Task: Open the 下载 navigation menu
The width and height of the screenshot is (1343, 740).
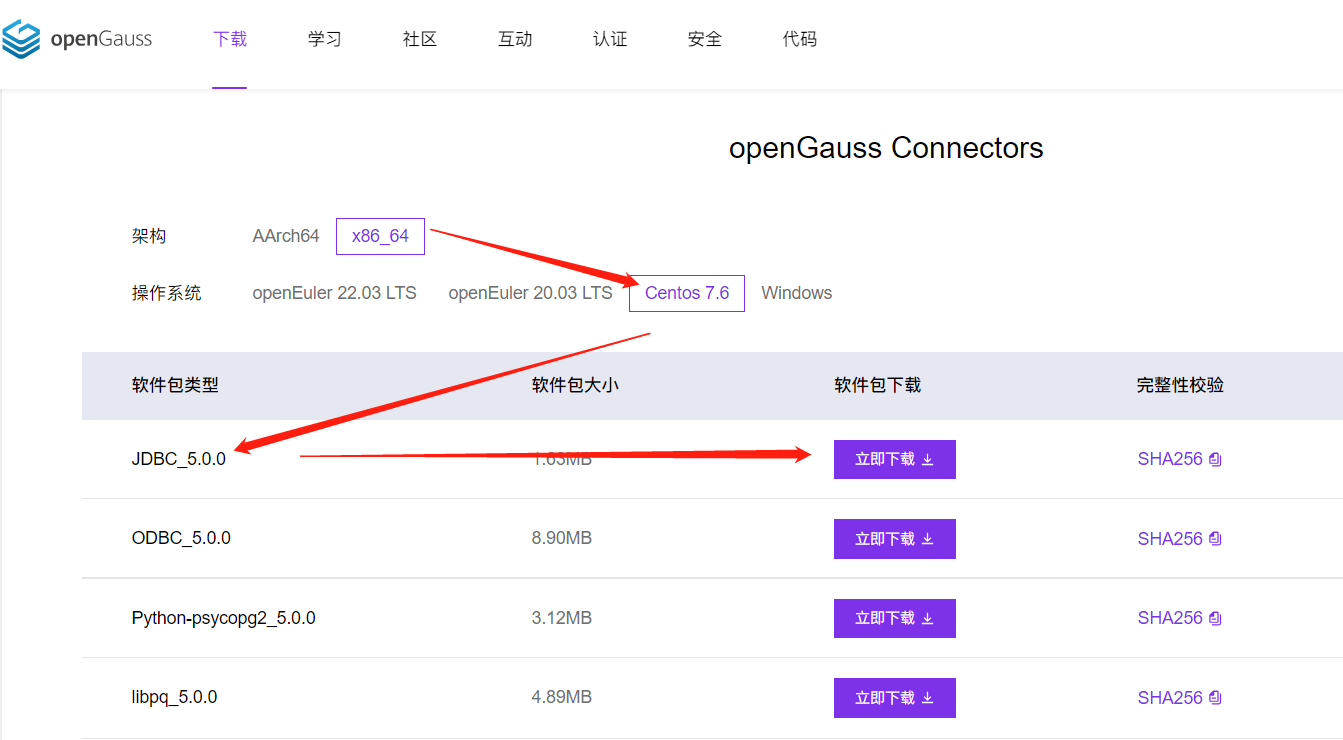Action: pyautogui.click(x=230, y=40)
